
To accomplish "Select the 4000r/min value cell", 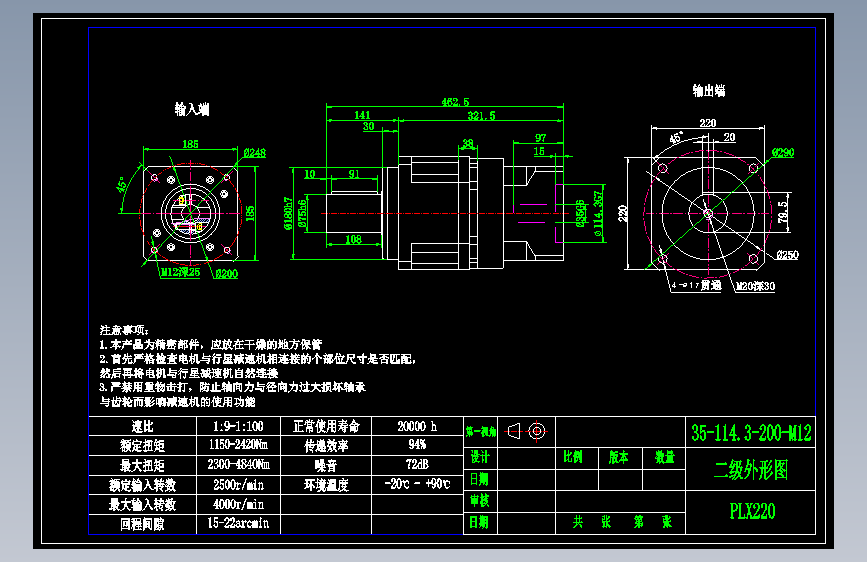I will (238, 504).
